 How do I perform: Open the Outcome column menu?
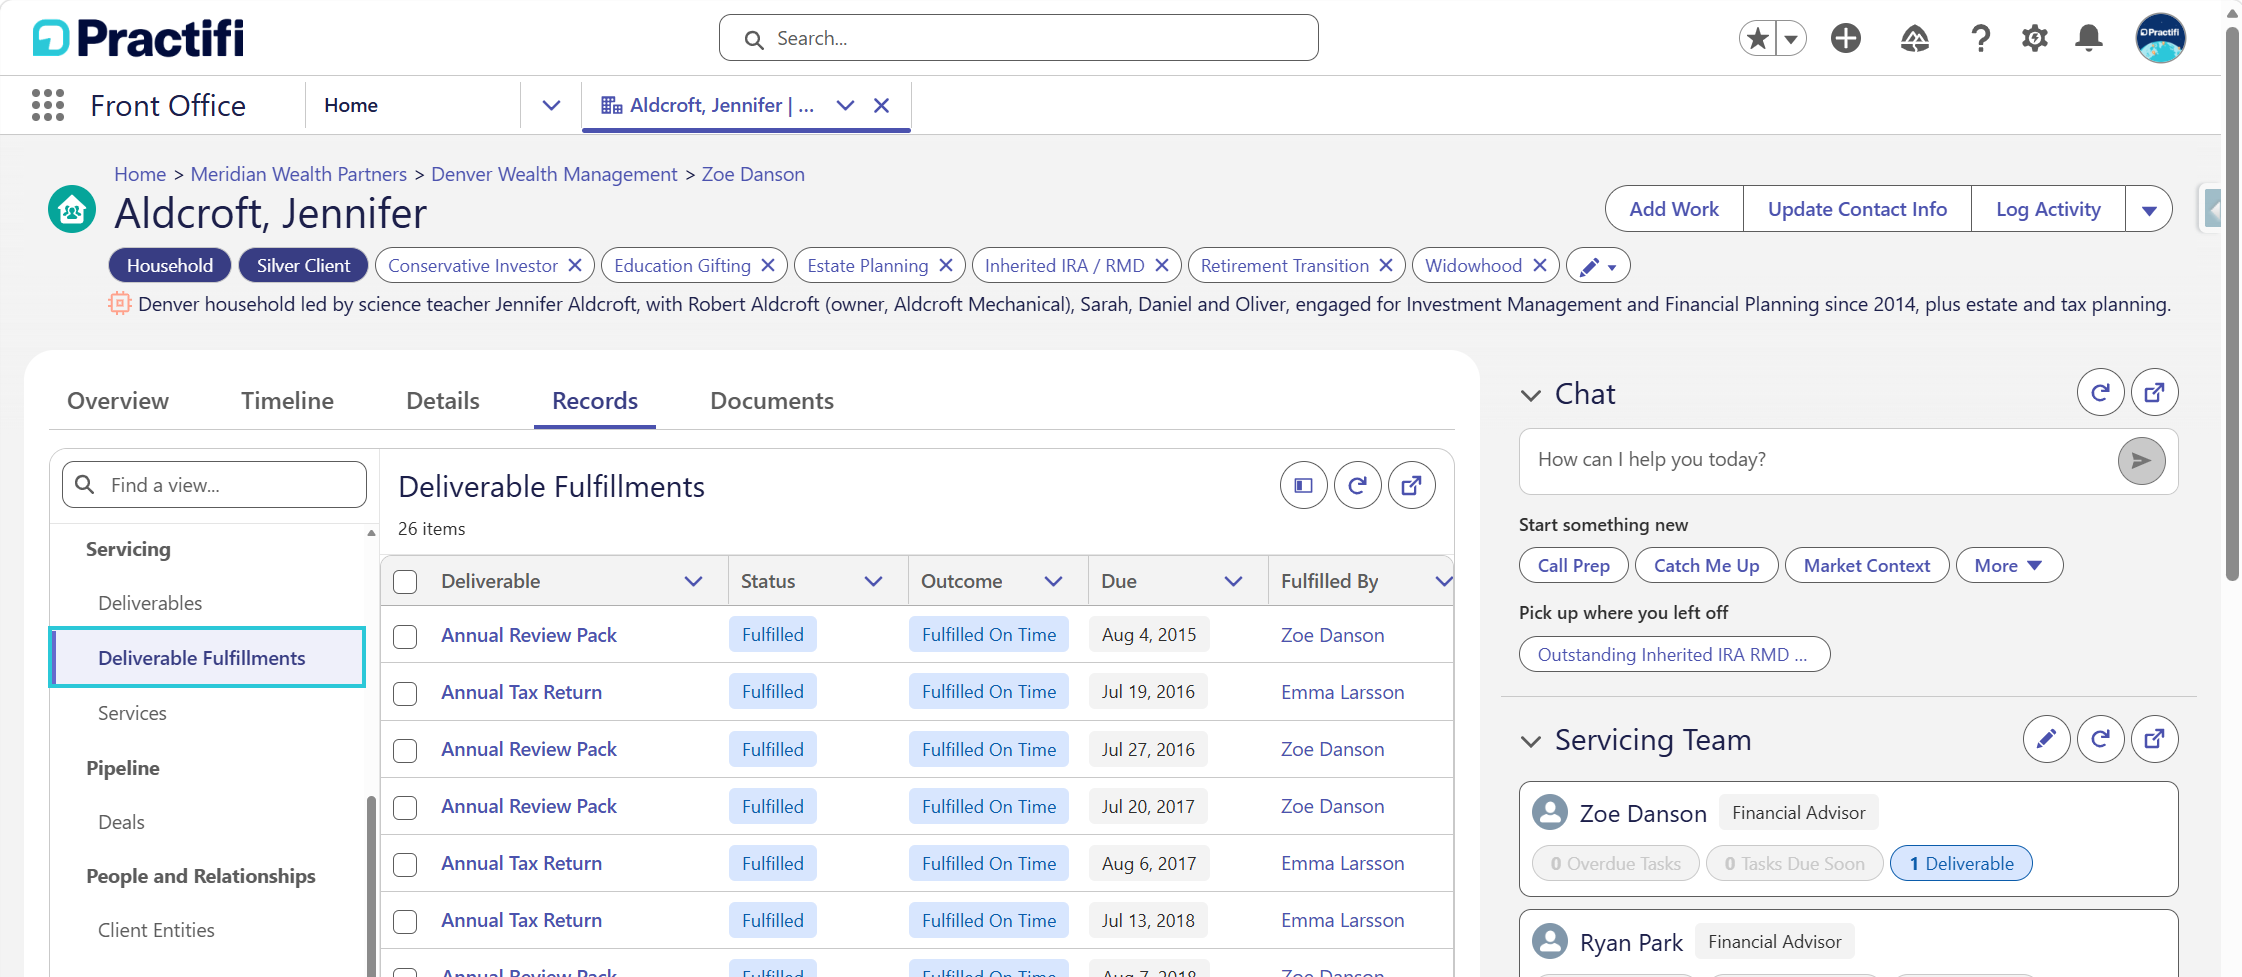[1053, 581]
